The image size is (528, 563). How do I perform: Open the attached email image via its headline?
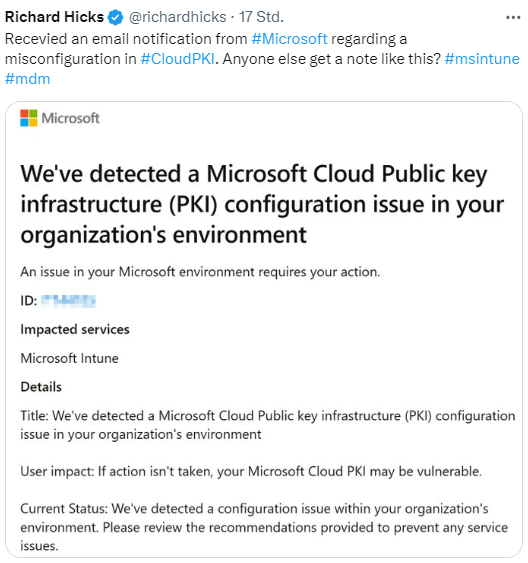262,204
